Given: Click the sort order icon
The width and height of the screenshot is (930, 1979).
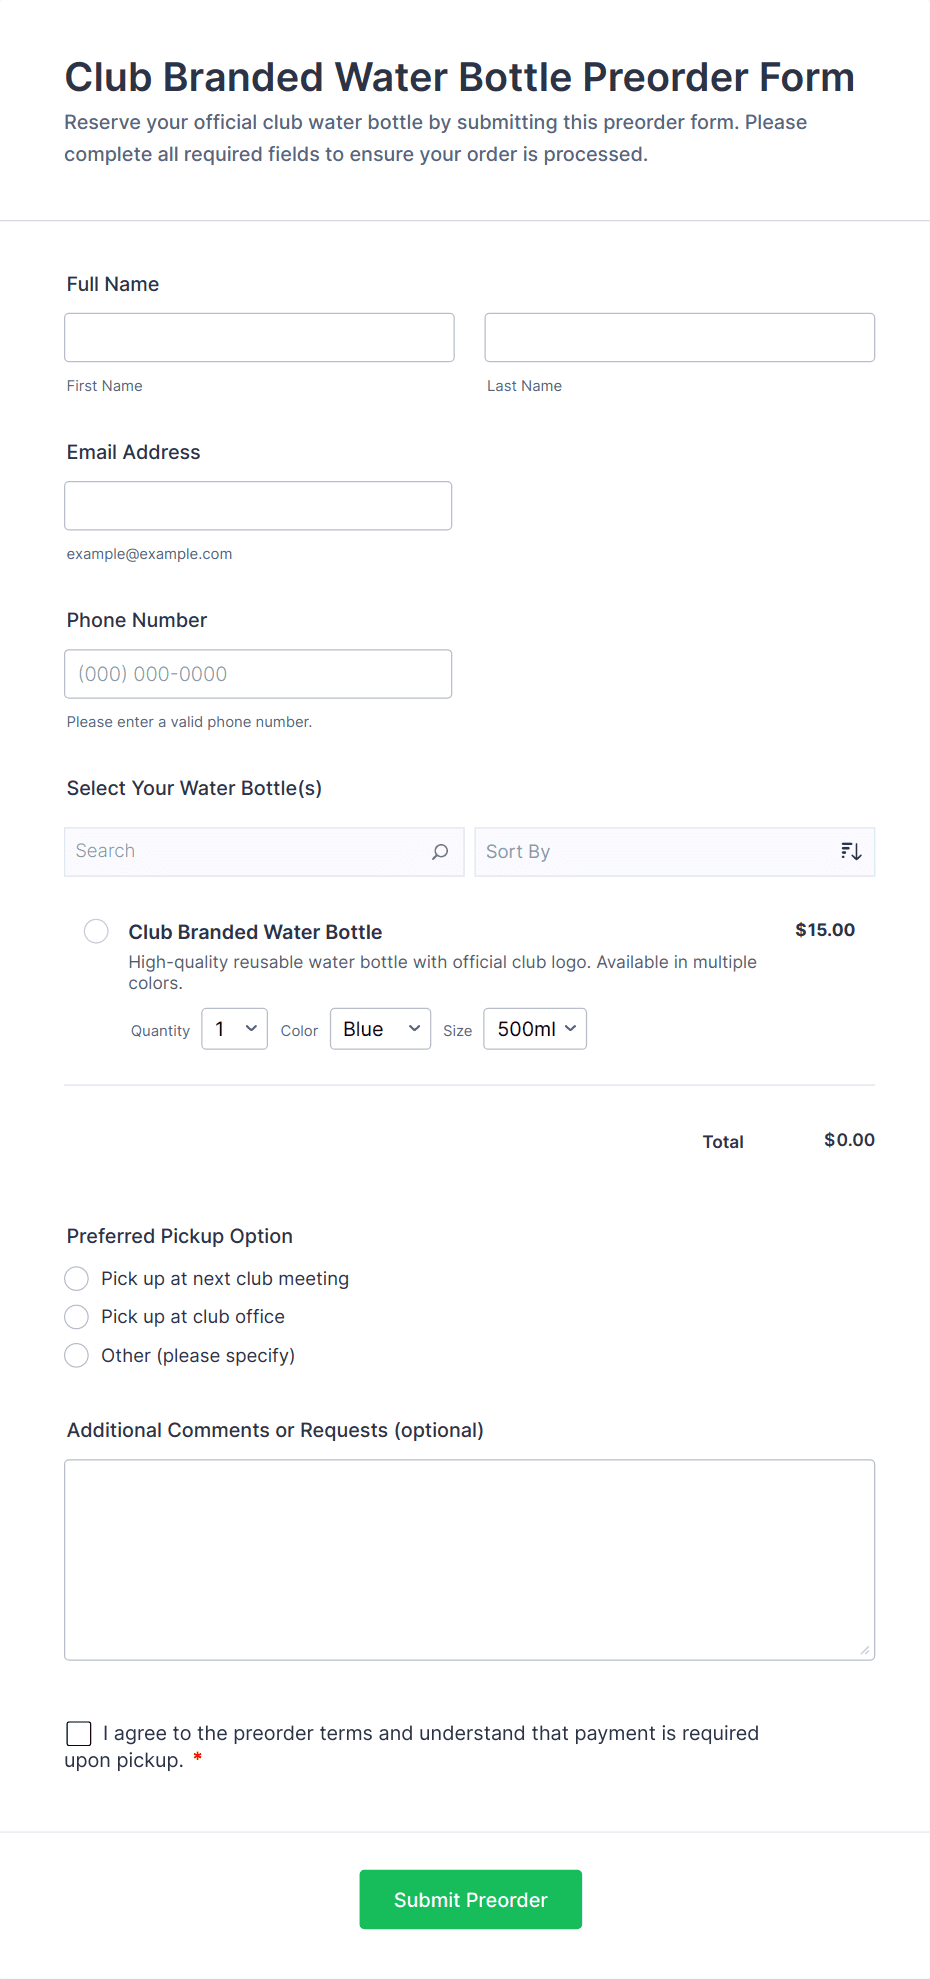Looking at the screenshot, I should click(851, 852).
